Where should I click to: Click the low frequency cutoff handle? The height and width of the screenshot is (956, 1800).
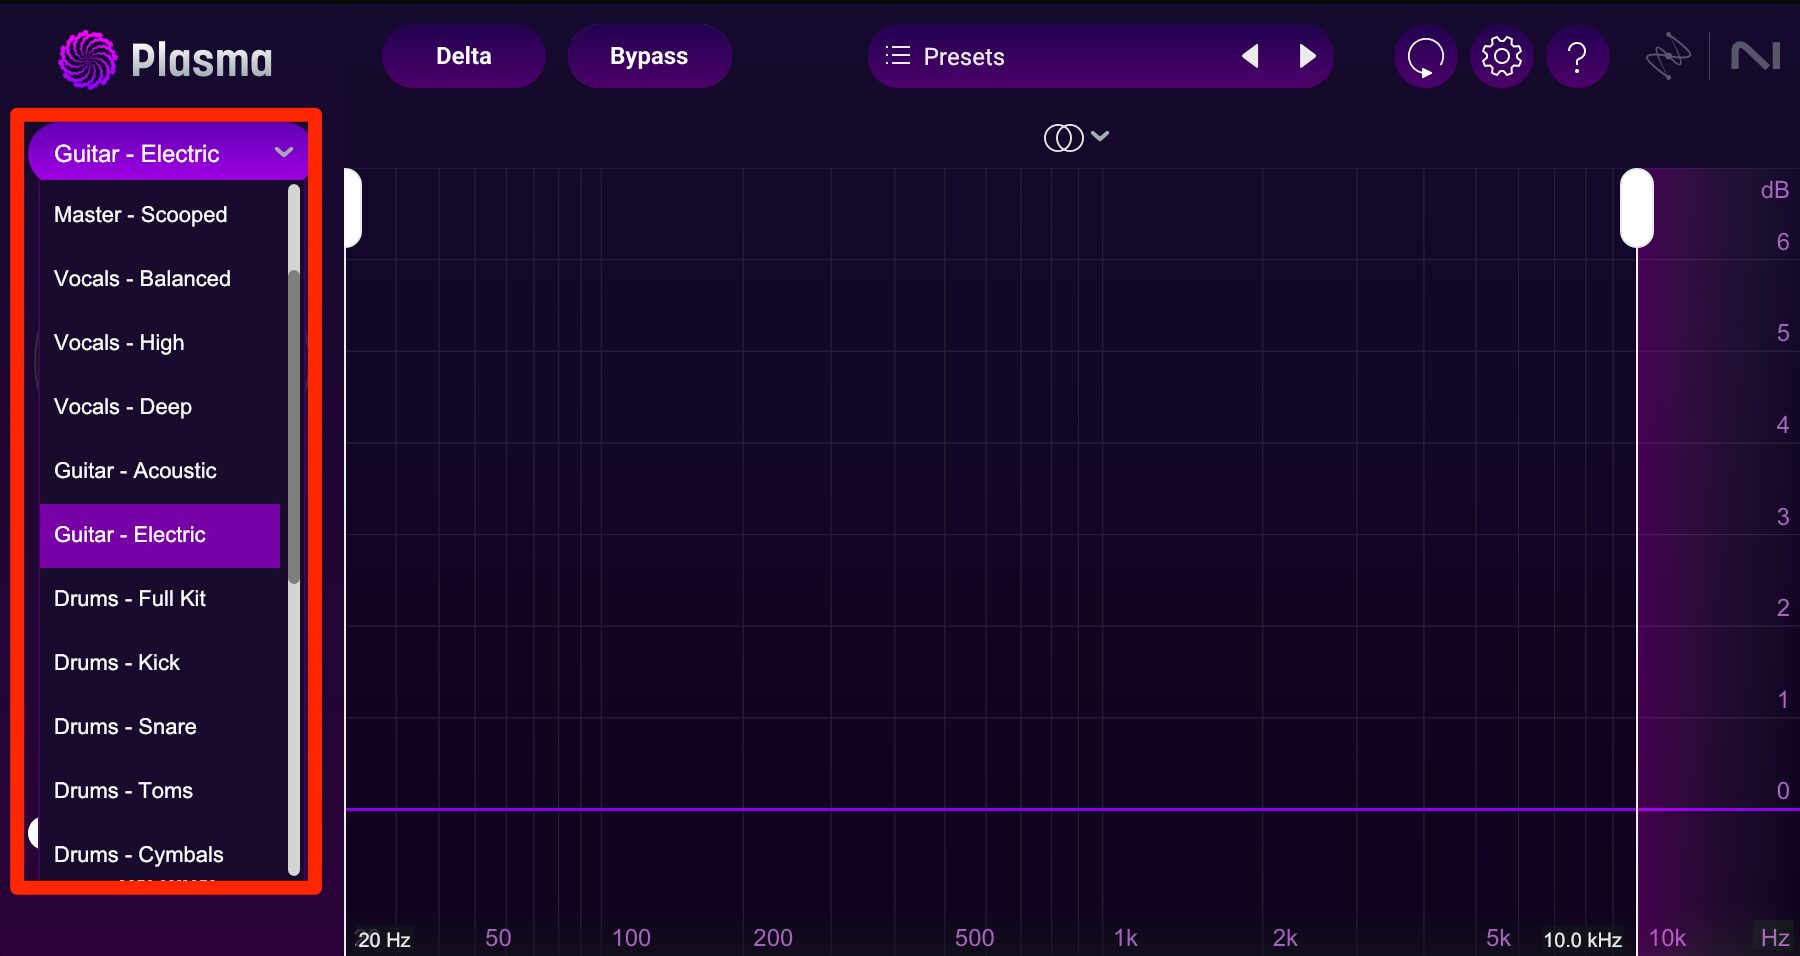(x=352, y=208)
